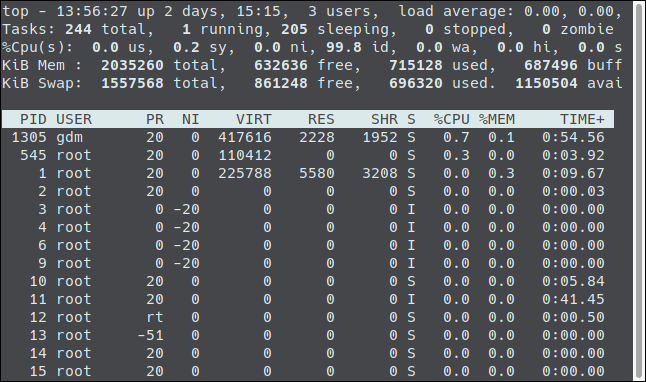The width and height of the screenshot is (646, 382).
Task: Click the buffer memory value 687496
Action: 551,65
